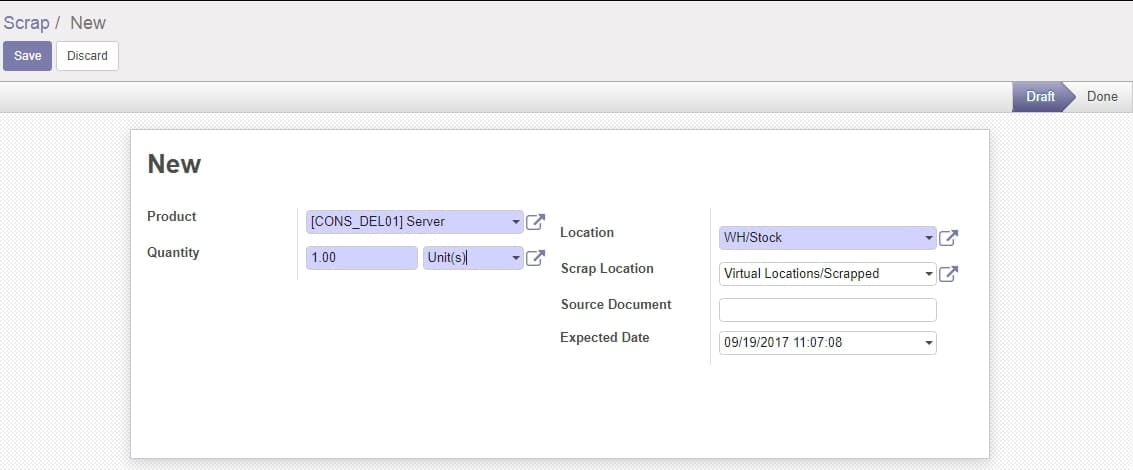Viewport: 1133px width, 470px height.
Task: Expand the Scrap Location dropdown arrow
Action: (x=929, y=274)
